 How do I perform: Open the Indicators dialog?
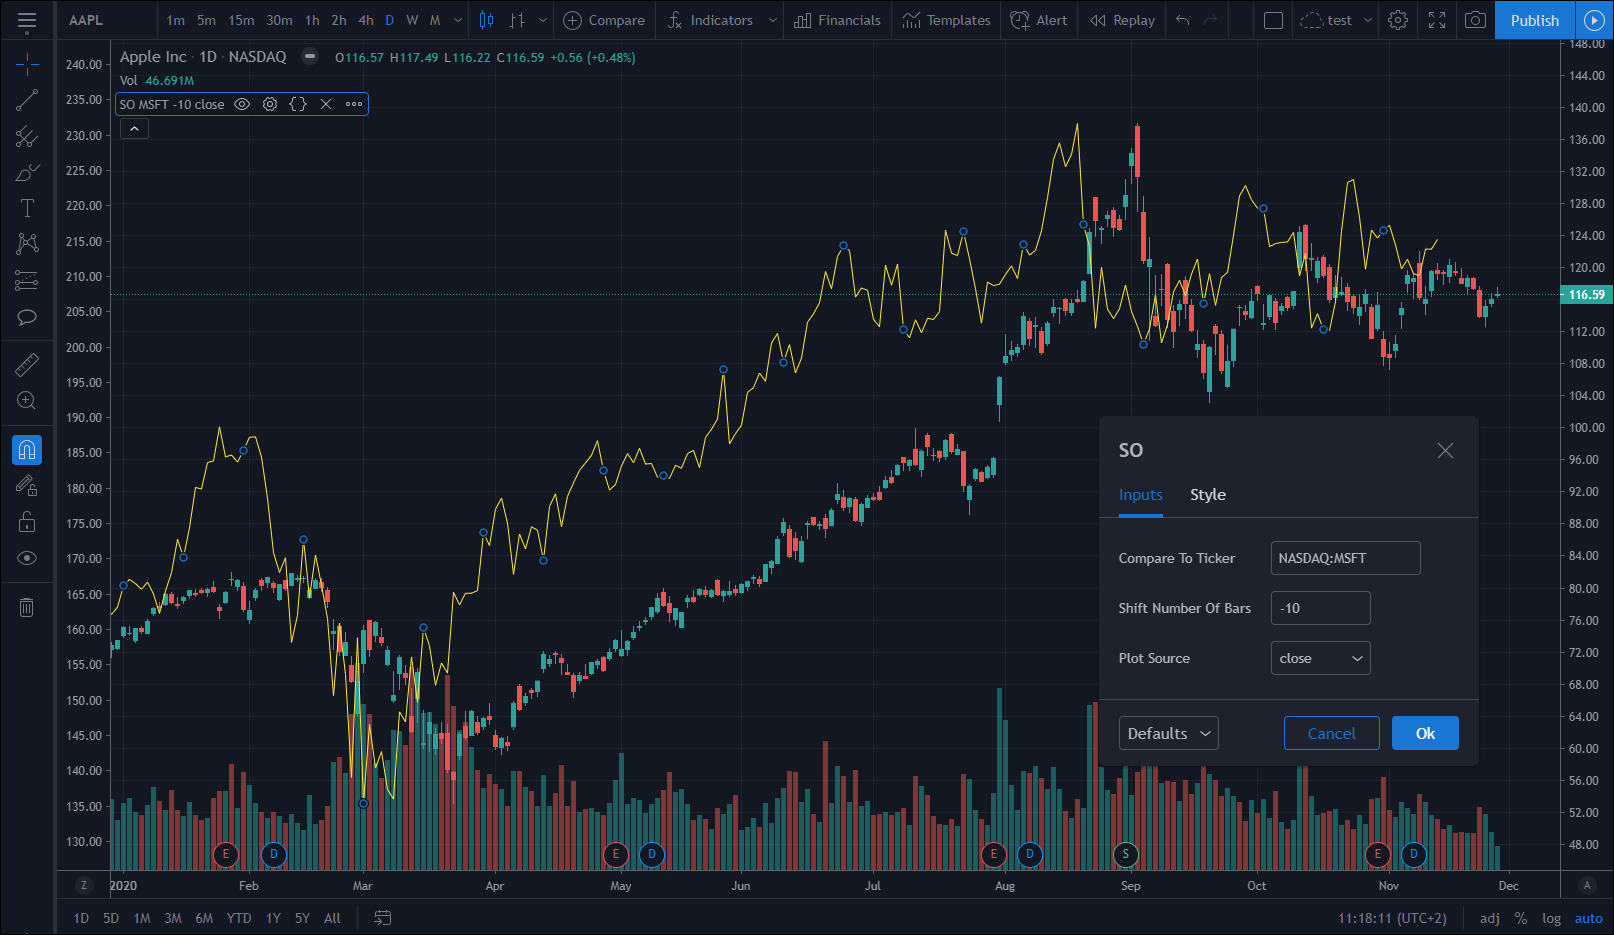point(710,20)
